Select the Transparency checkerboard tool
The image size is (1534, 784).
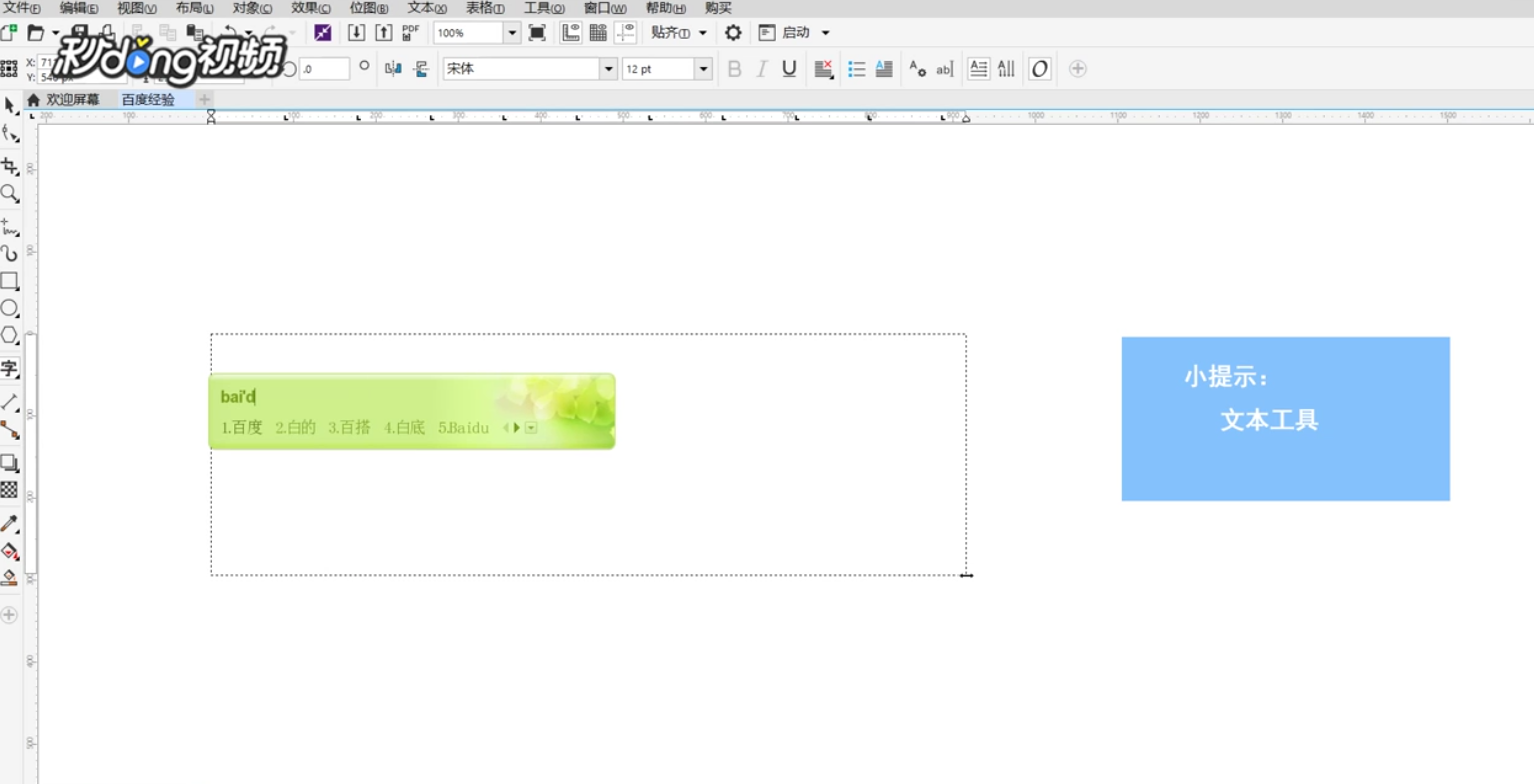click(x=10, y=489)
